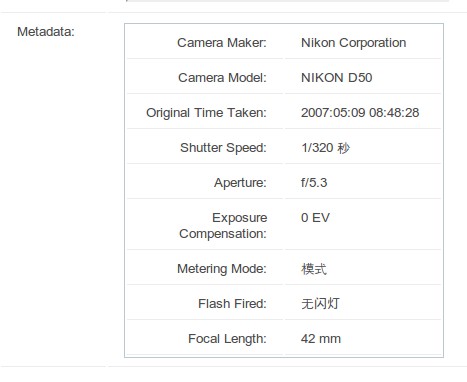Click the Metadata label
The height and width of the screenshot is (382, 467).
click(46, 32)
